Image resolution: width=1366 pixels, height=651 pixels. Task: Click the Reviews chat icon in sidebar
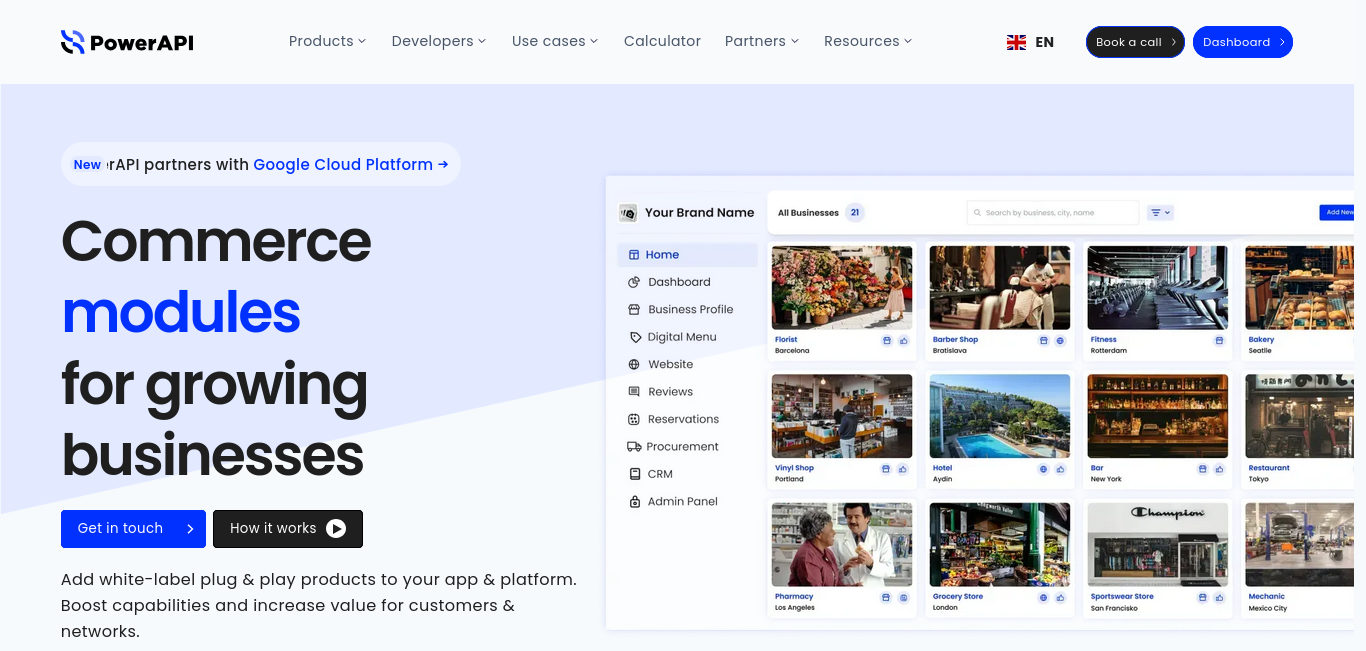(x=634, y=392)
